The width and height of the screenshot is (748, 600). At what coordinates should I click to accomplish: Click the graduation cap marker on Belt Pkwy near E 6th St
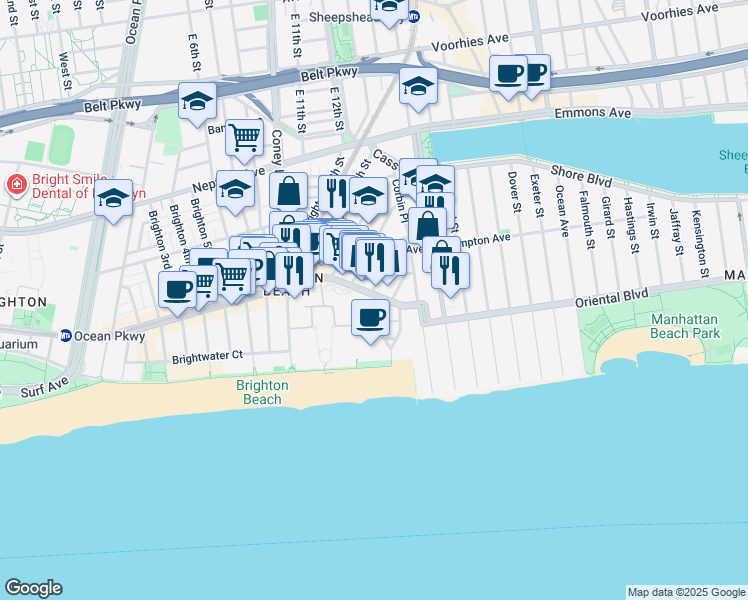coord(197,104)
